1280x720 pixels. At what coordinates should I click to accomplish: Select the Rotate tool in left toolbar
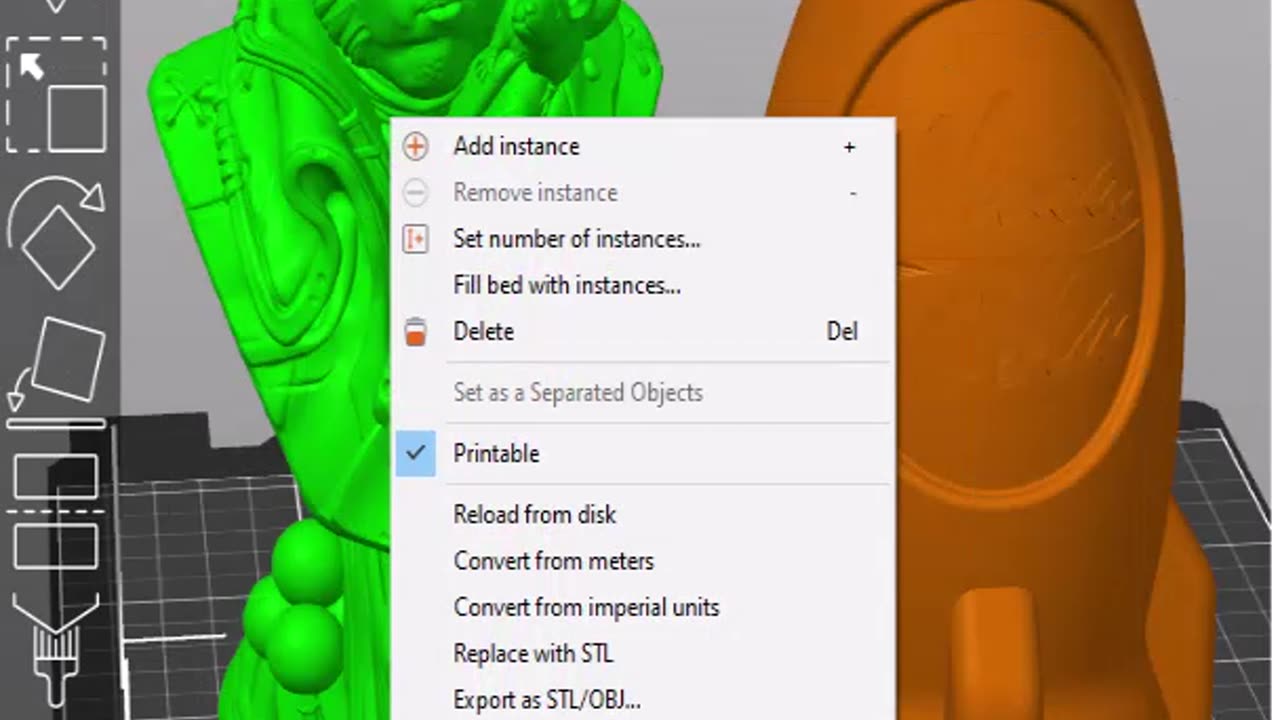(x=56, y=233)
